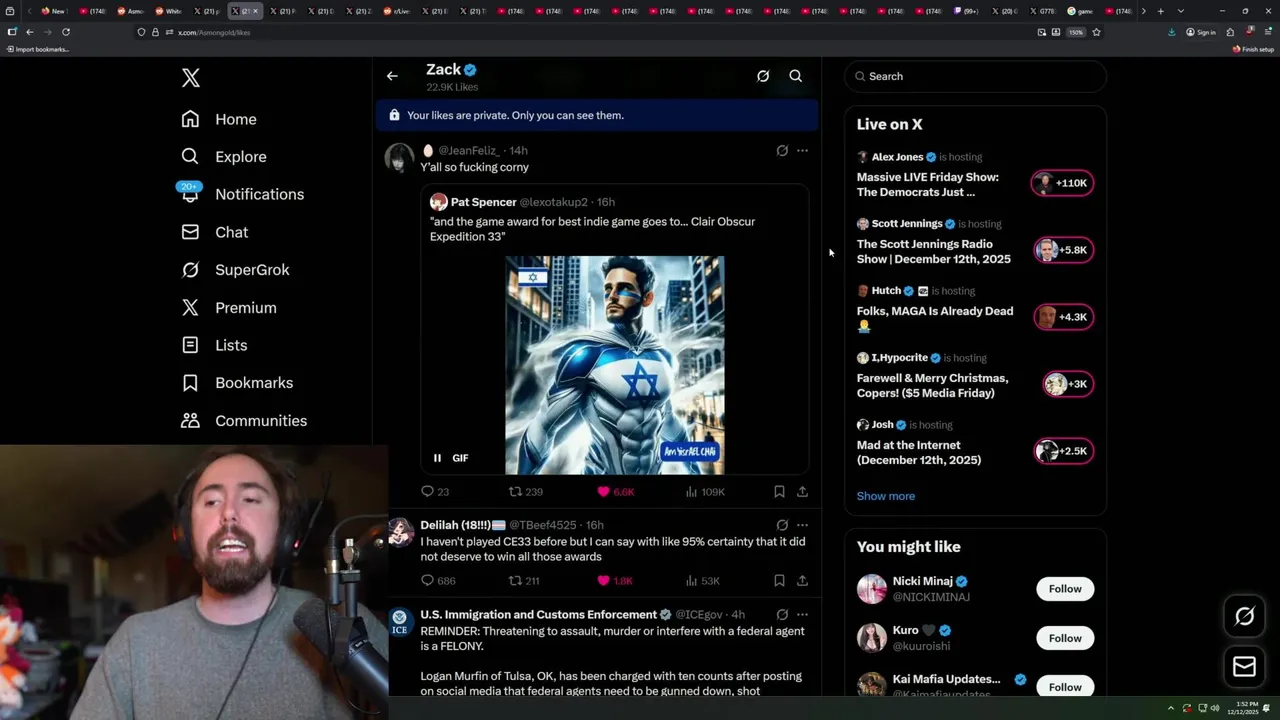The width and height of the screenshot is (1280, 720).
Task: Click the X logo in the sidebar
Action: pos(191,78)
